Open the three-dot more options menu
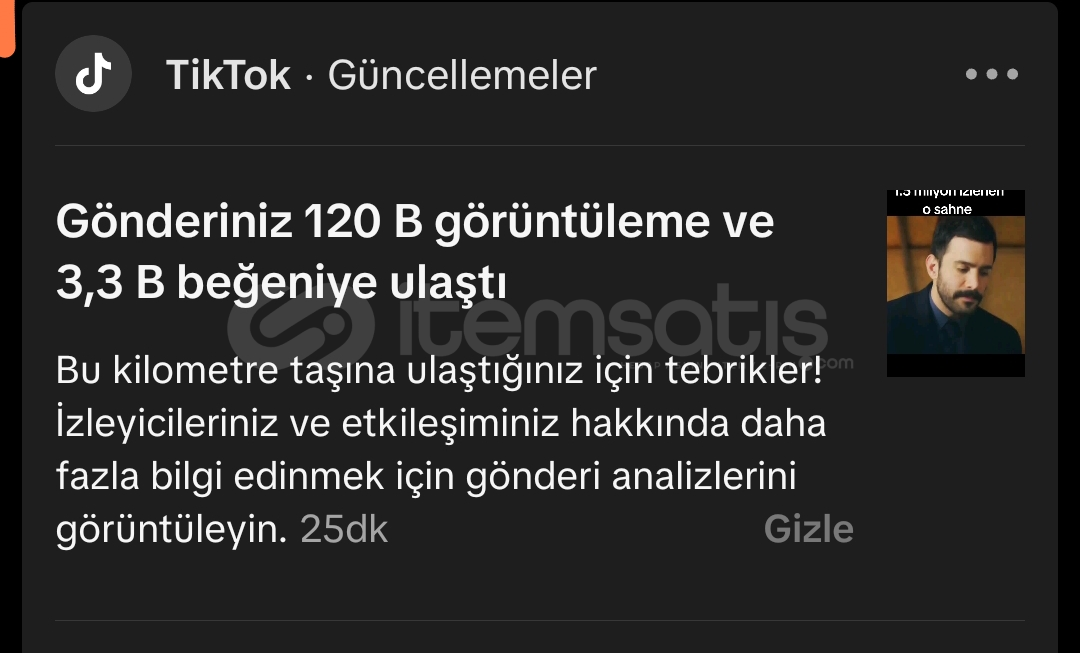 click(991, 74)
